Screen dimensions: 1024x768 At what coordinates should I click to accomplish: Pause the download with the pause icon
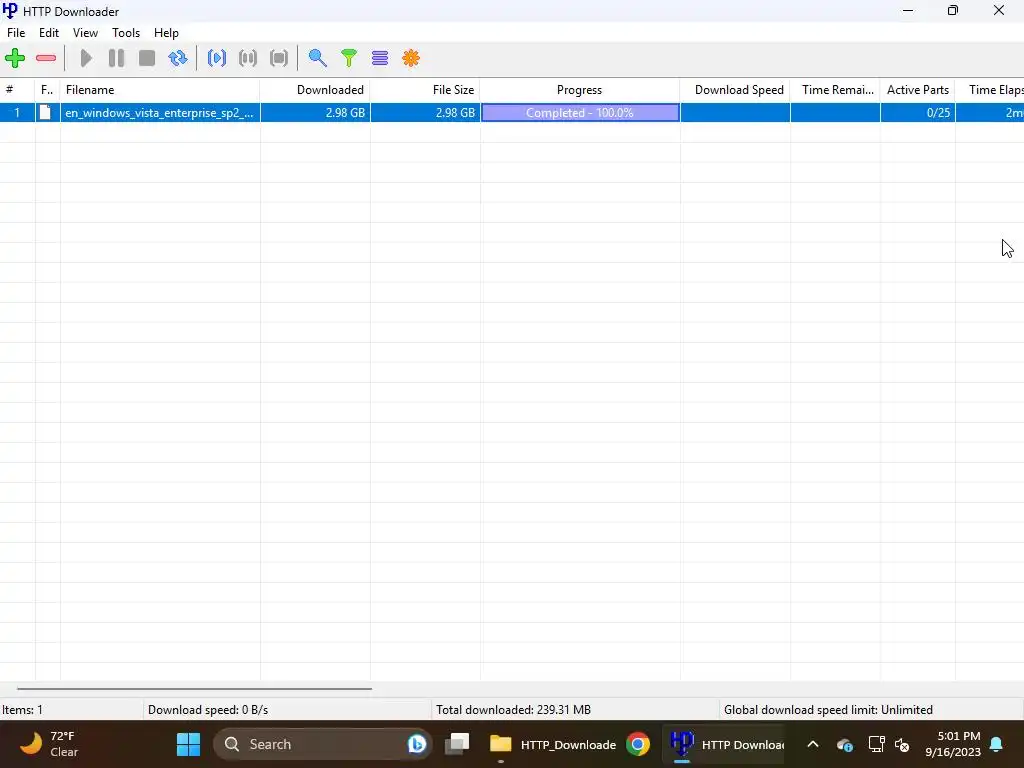pyautogui.click(x=116, y=58)
